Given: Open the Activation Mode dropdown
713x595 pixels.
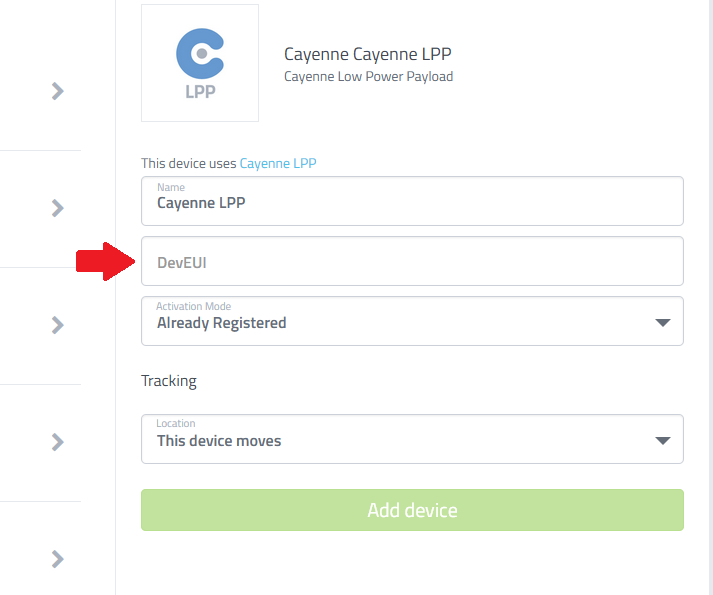Looking at the screenshot, I should (x=412, y=321).
